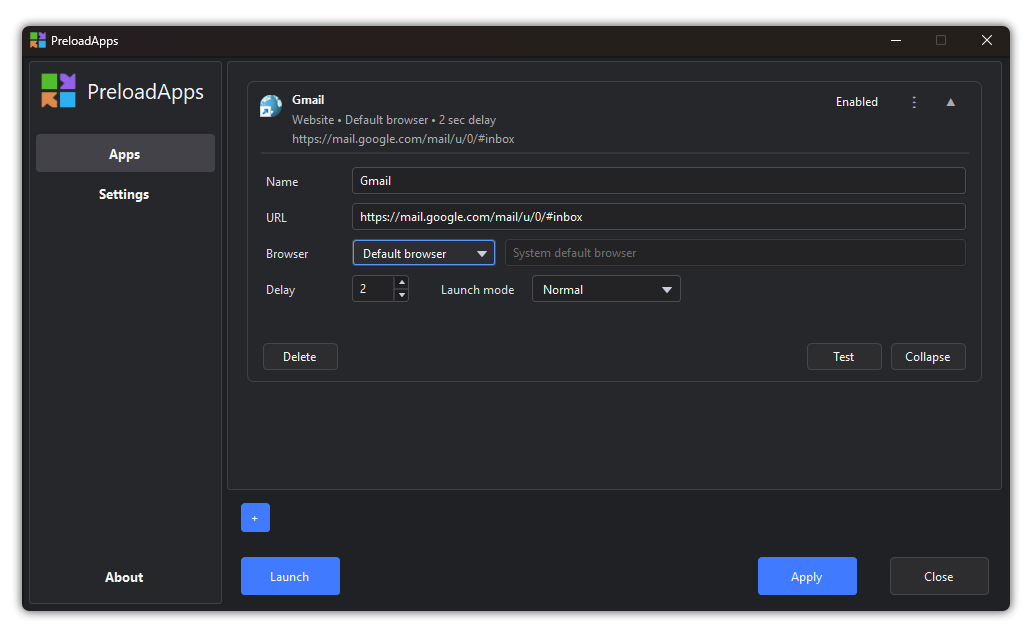Click the Launch button
1030x636 pixels.
[x=290, y=576]
